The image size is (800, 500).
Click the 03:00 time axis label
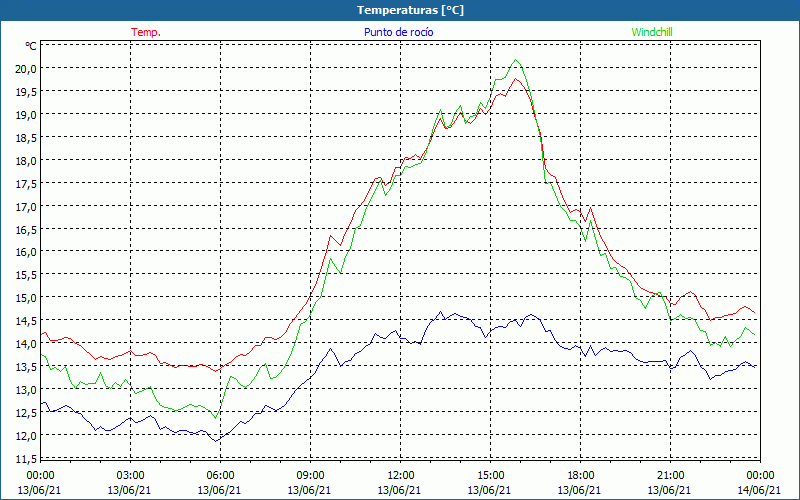click(x=131, y=476)
